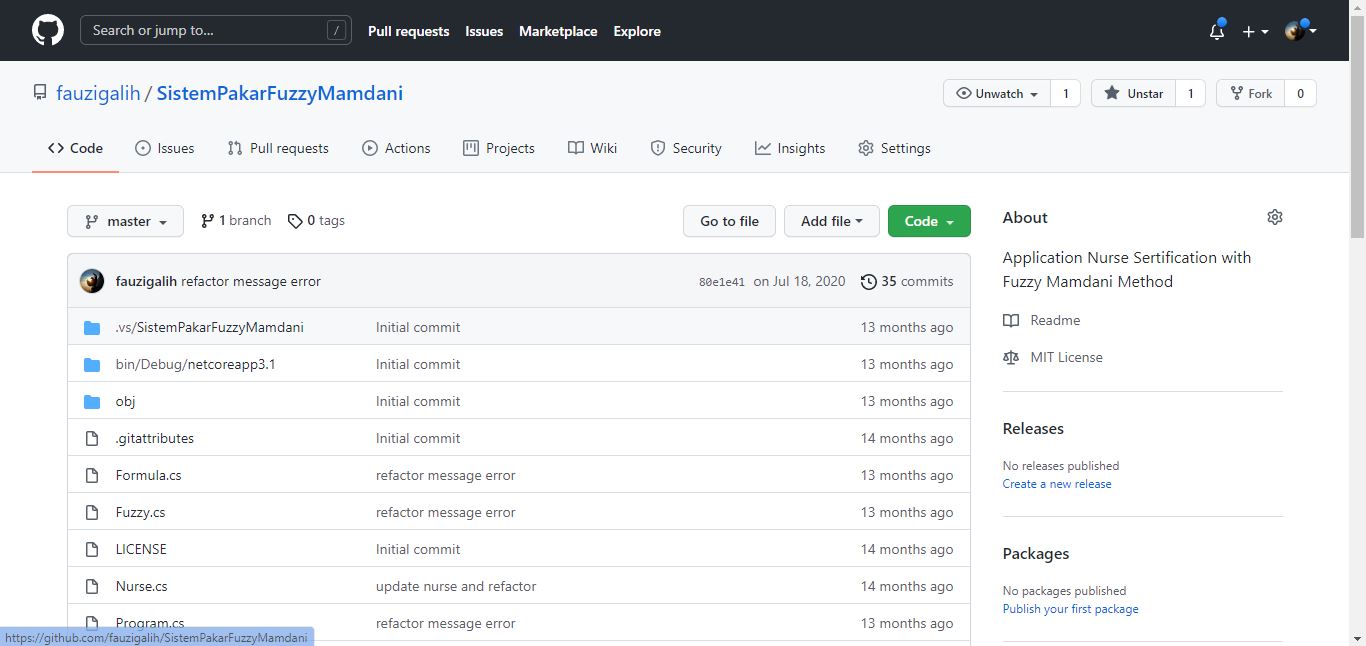Image resolution: width=1366 pixels, height=646 pixels.
Task: Click the star icon in Unstar button
Action: 1112,93
